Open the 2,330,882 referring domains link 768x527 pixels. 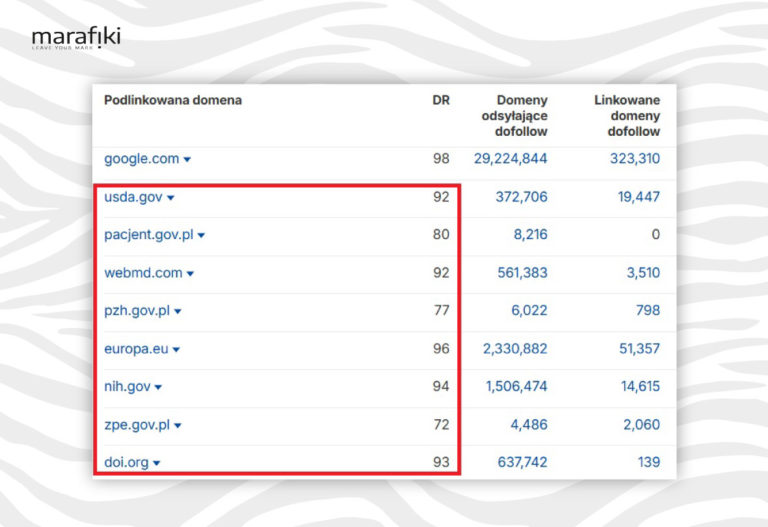pyautogui.click(x=513, y=349)
